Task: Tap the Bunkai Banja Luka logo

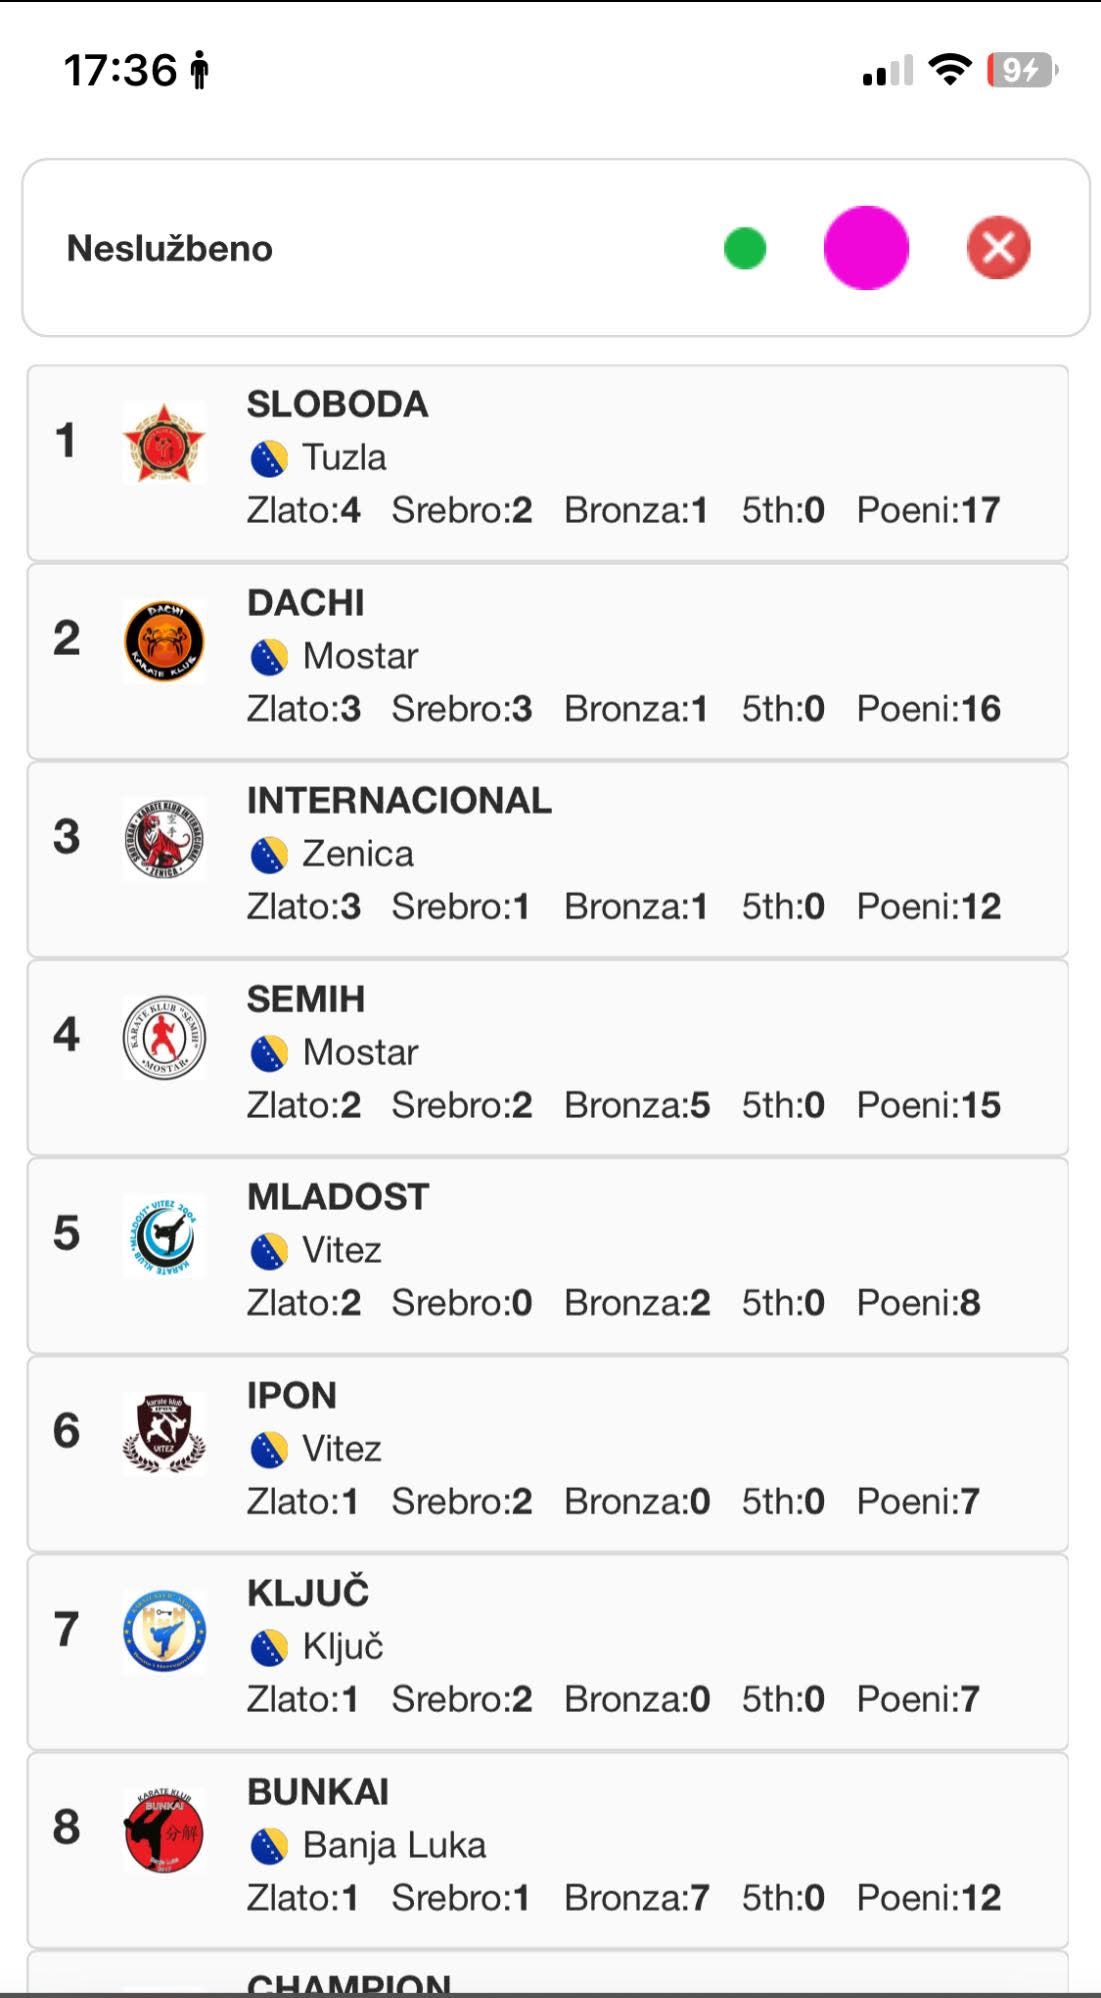Action: click(x=164, y=1830)
